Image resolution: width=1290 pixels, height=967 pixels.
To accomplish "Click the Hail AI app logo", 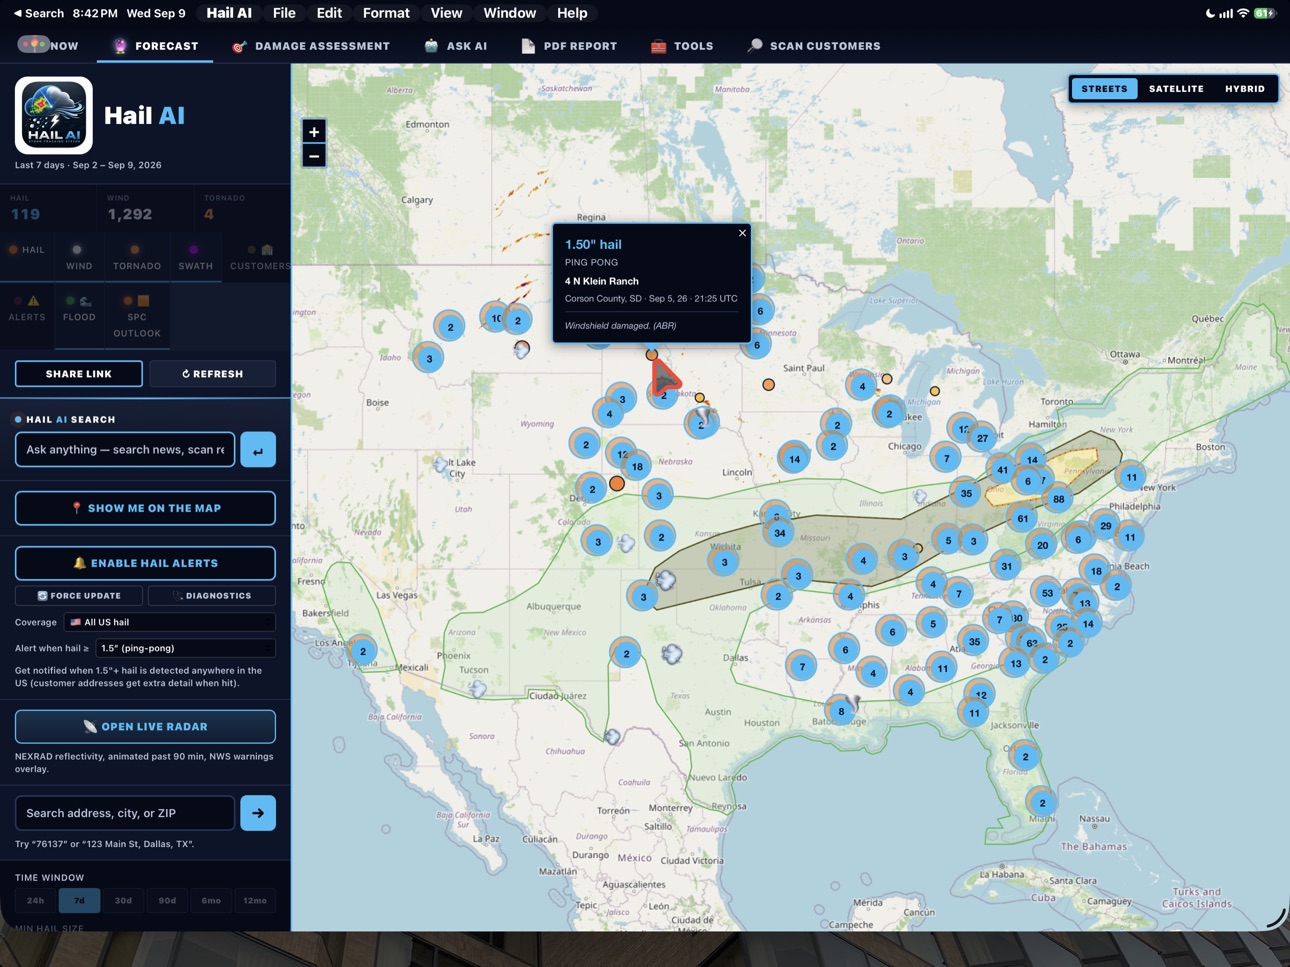I will [54, 115].
